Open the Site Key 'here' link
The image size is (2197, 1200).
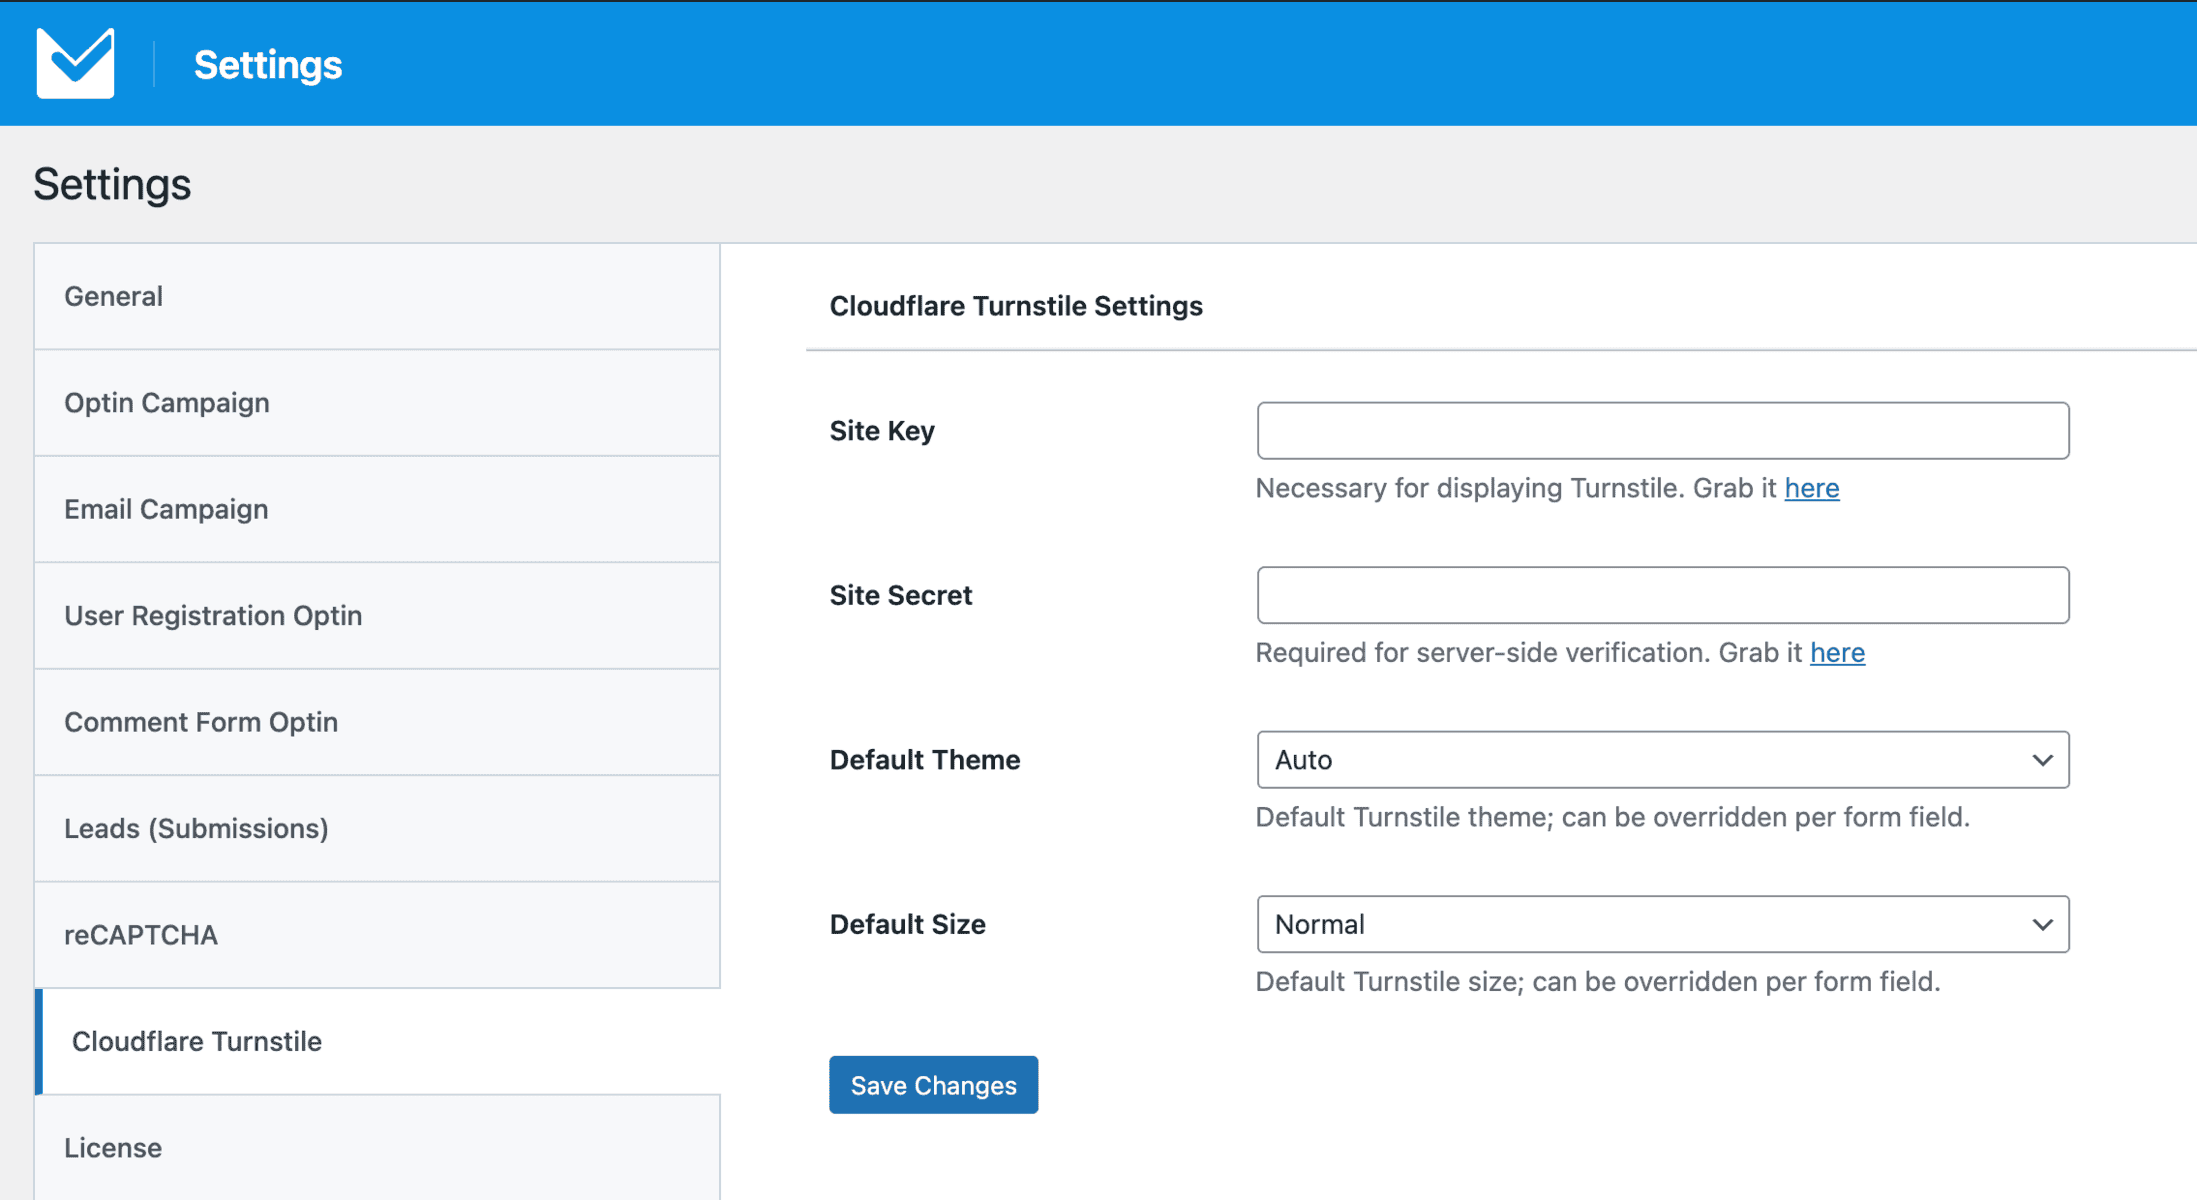tap(1812, 488)
